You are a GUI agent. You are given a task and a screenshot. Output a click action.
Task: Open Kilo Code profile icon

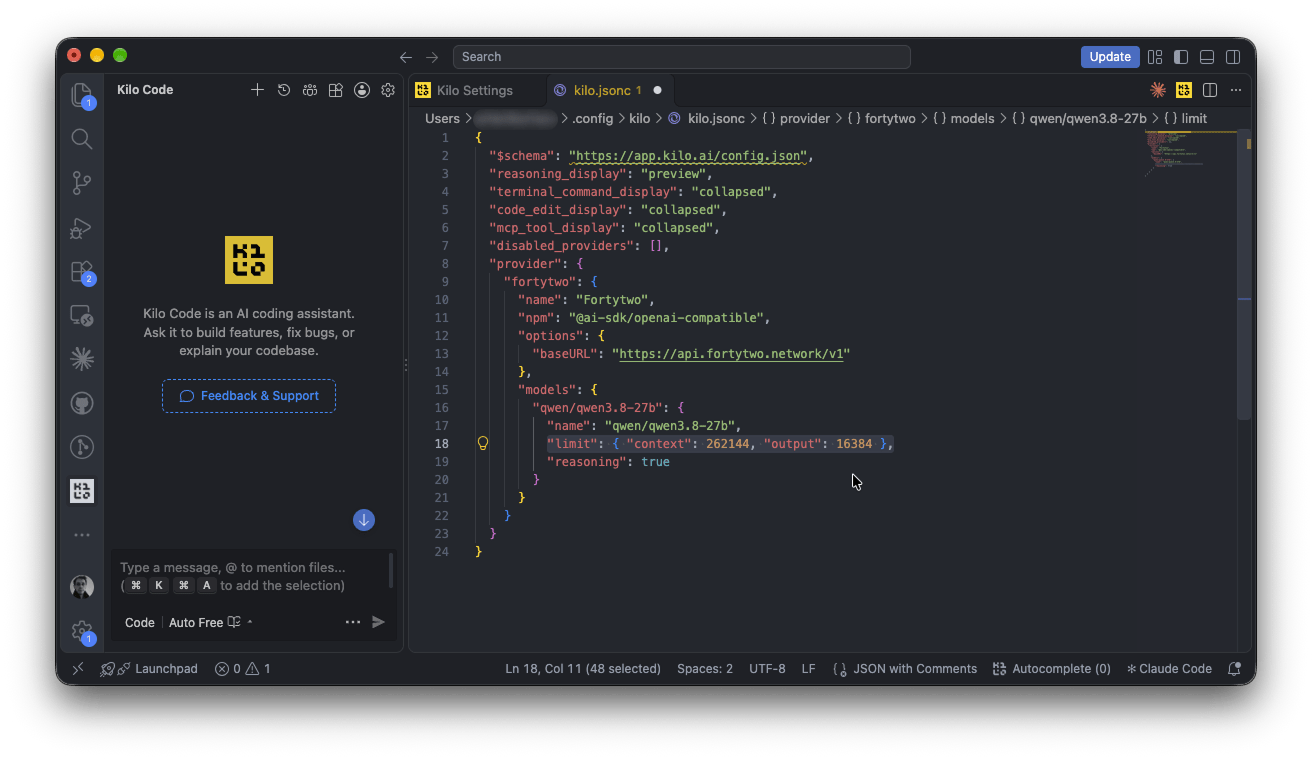pyautogui.click(x=362, y=90)
